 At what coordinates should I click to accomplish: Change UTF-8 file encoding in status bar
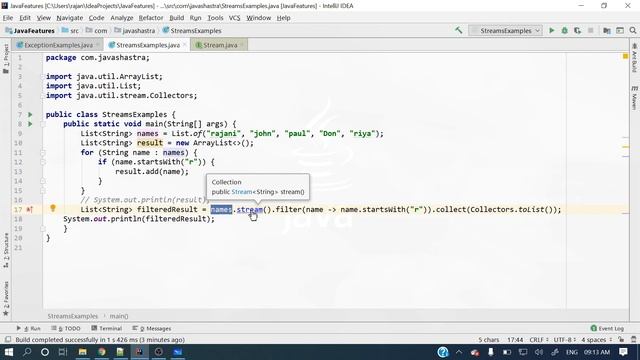click(564, 340)
